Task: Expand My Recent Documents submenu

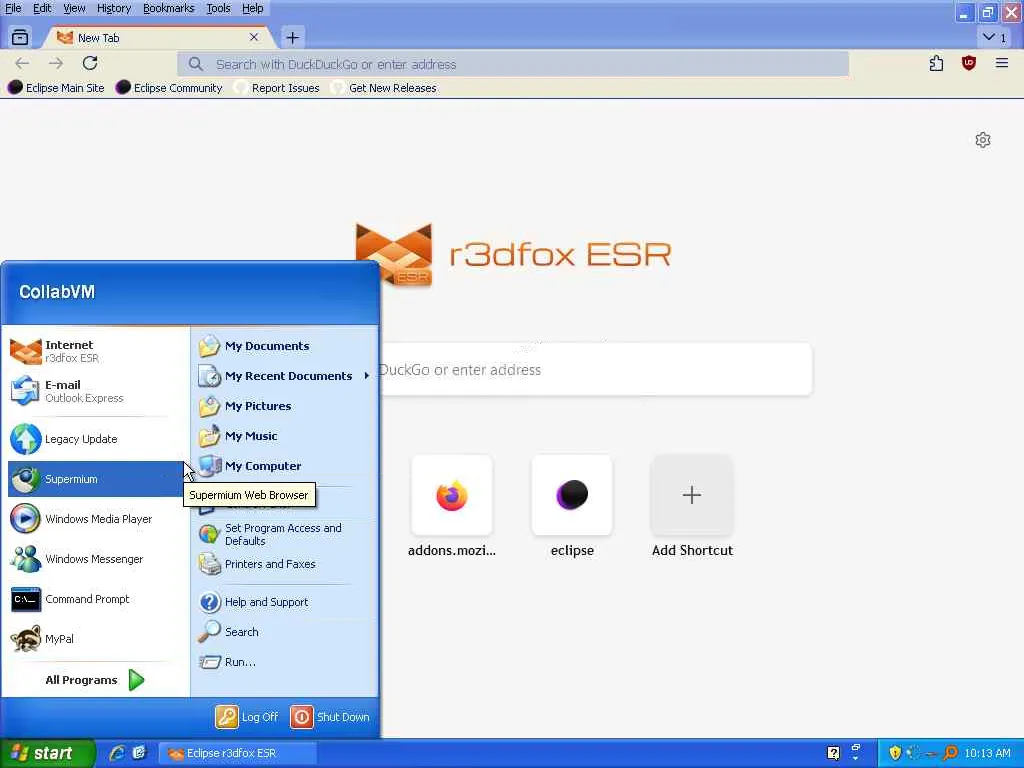Action: (x=285, y=376)
